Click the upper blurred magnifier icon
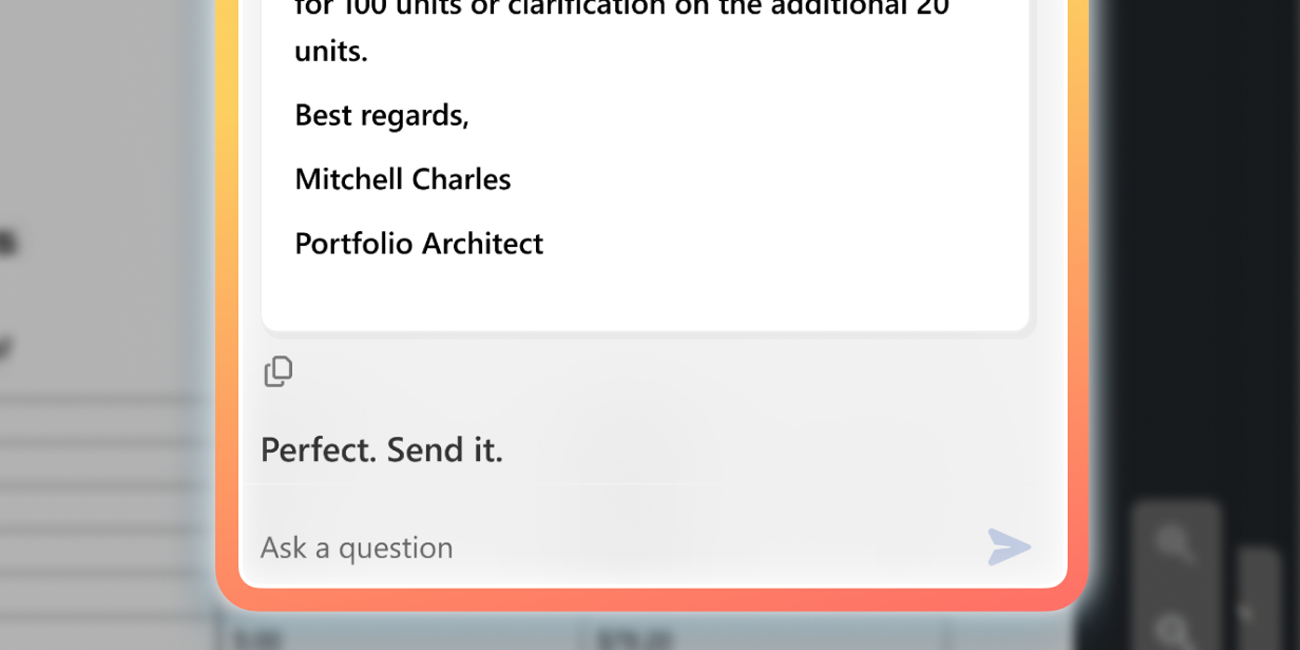Image resolution: width=1300 pixels, height=650 pixels. coord(1172,543)
